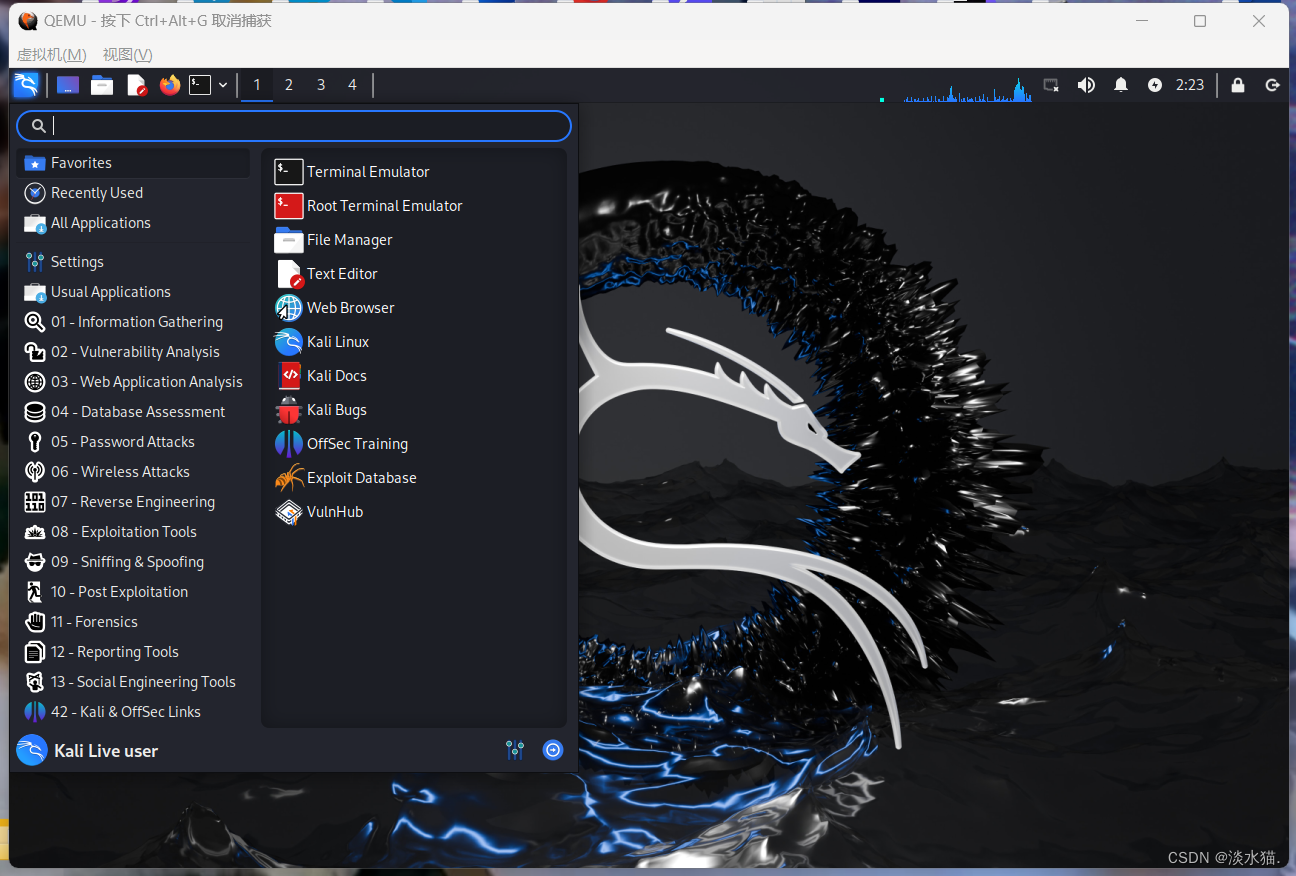This screenshot has height=876, width=1296.
Task: Open 05 - Password Attacks category
Action: coord(133,442)
